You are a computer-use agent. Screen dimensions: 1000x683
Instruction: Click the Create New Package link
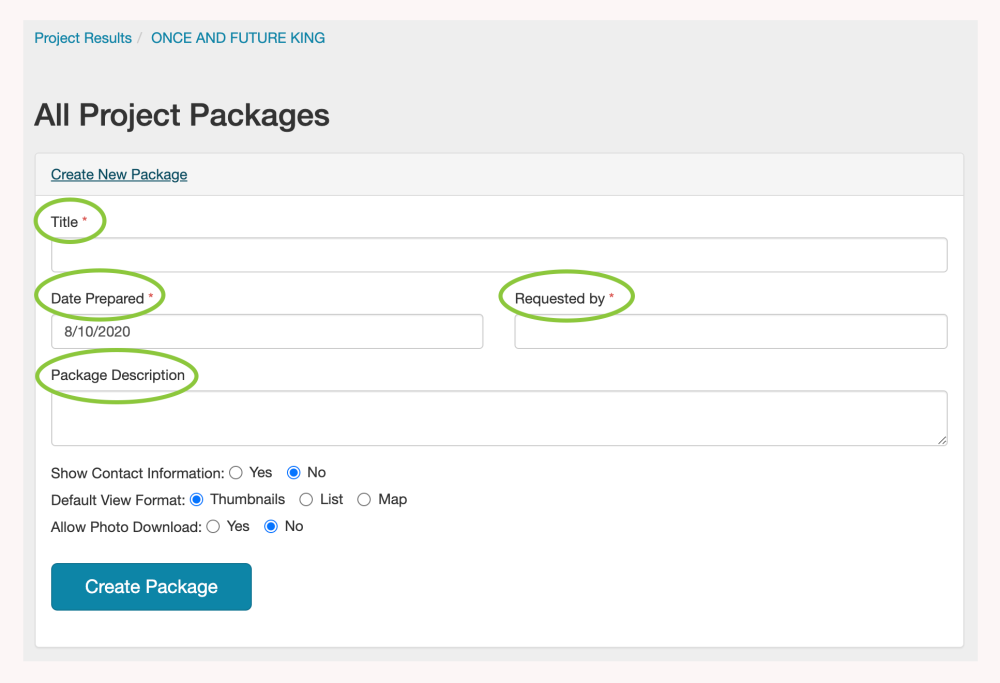[119, 174]
